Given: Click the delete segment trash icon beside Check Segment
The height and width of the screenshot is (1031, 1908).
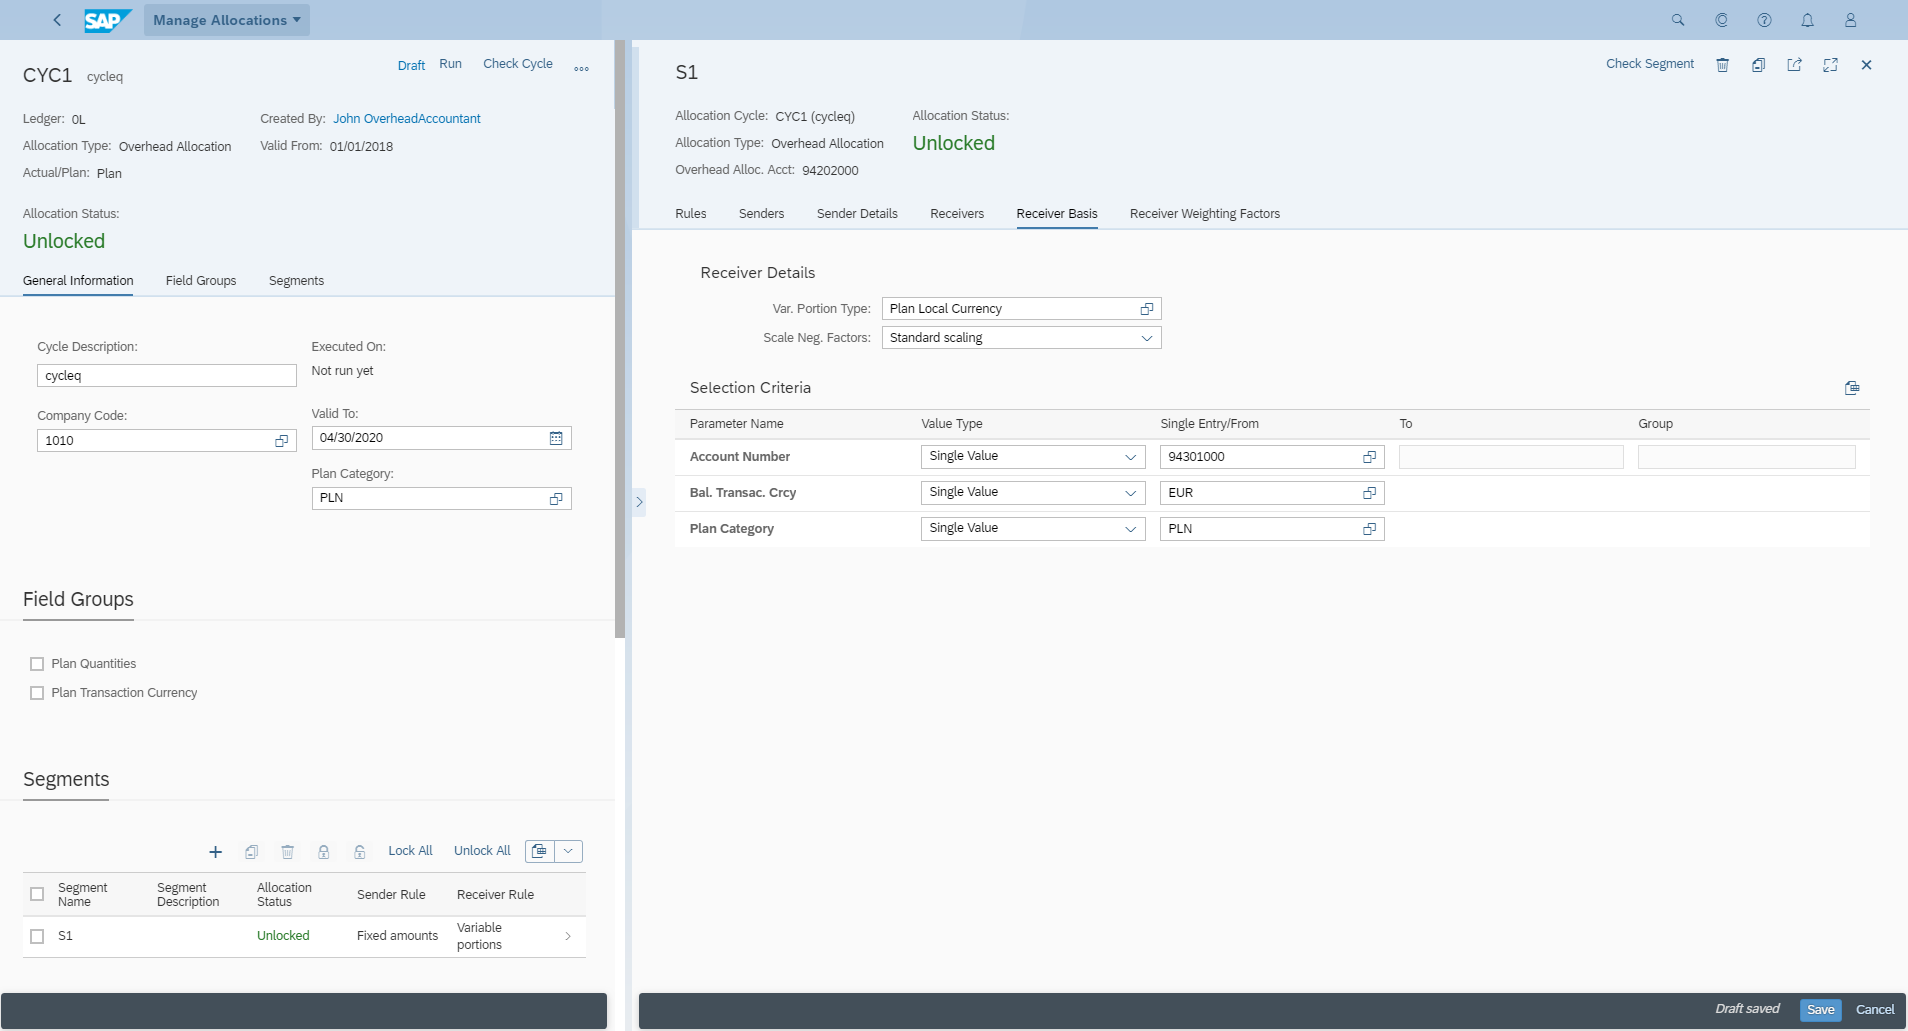Looking at the screenshot, I should [1722, 65].
